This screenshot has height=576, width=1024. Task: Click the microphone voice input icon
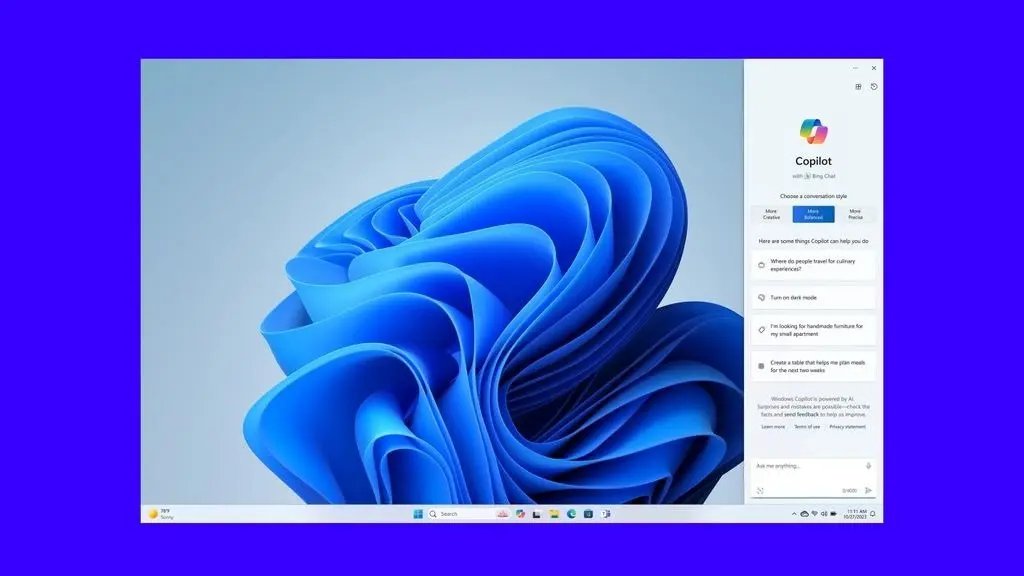868,466
